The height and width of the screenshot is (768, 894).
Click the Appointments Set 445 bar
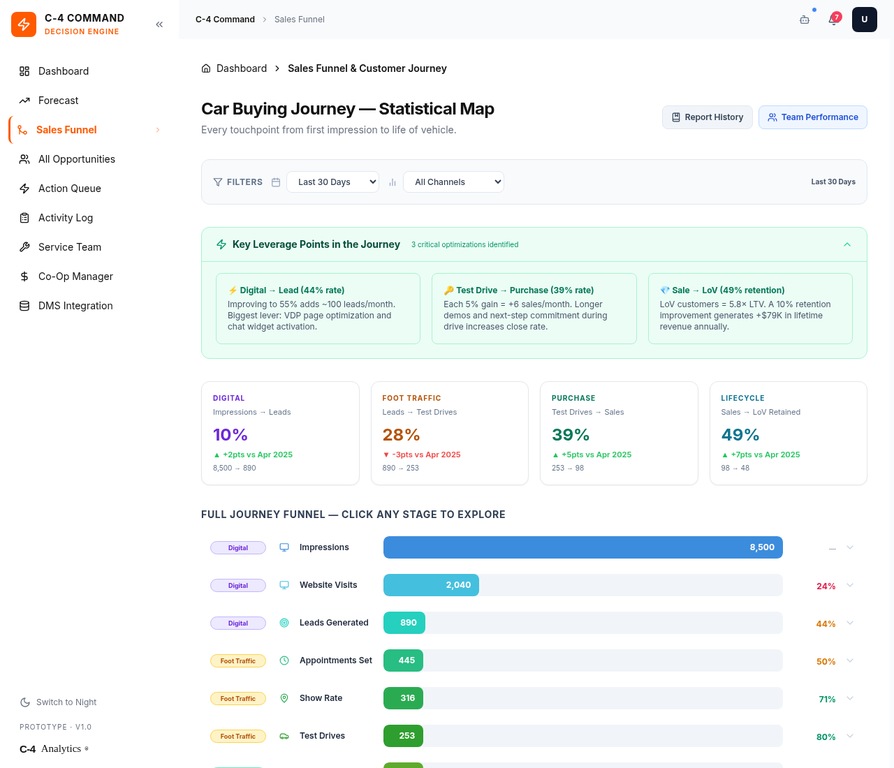click(403, 660)
